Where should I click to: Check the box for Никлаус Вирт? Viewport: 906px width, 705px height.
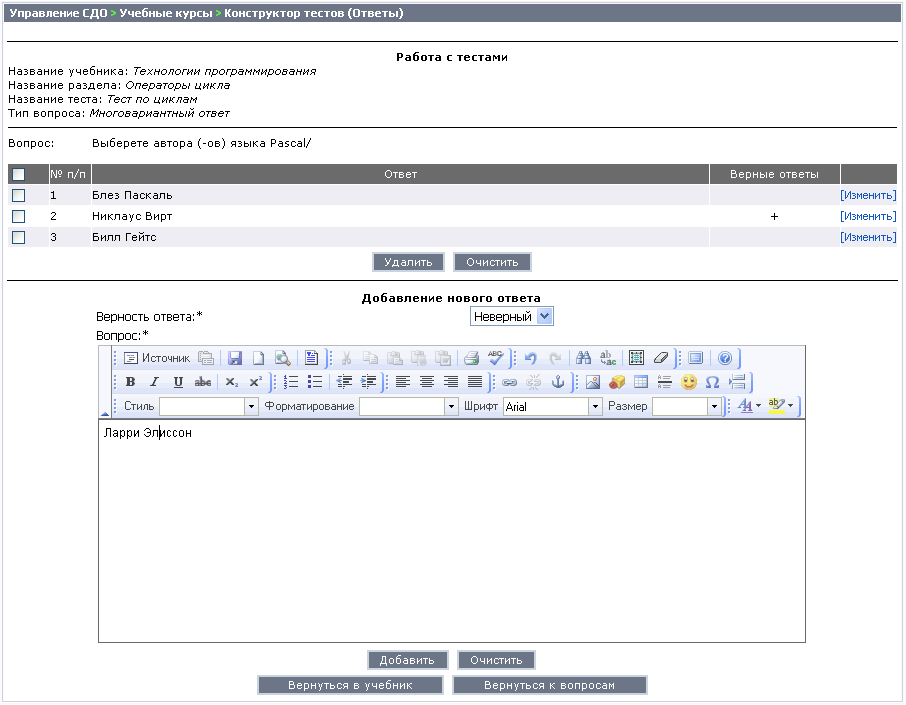coord(18,216)
